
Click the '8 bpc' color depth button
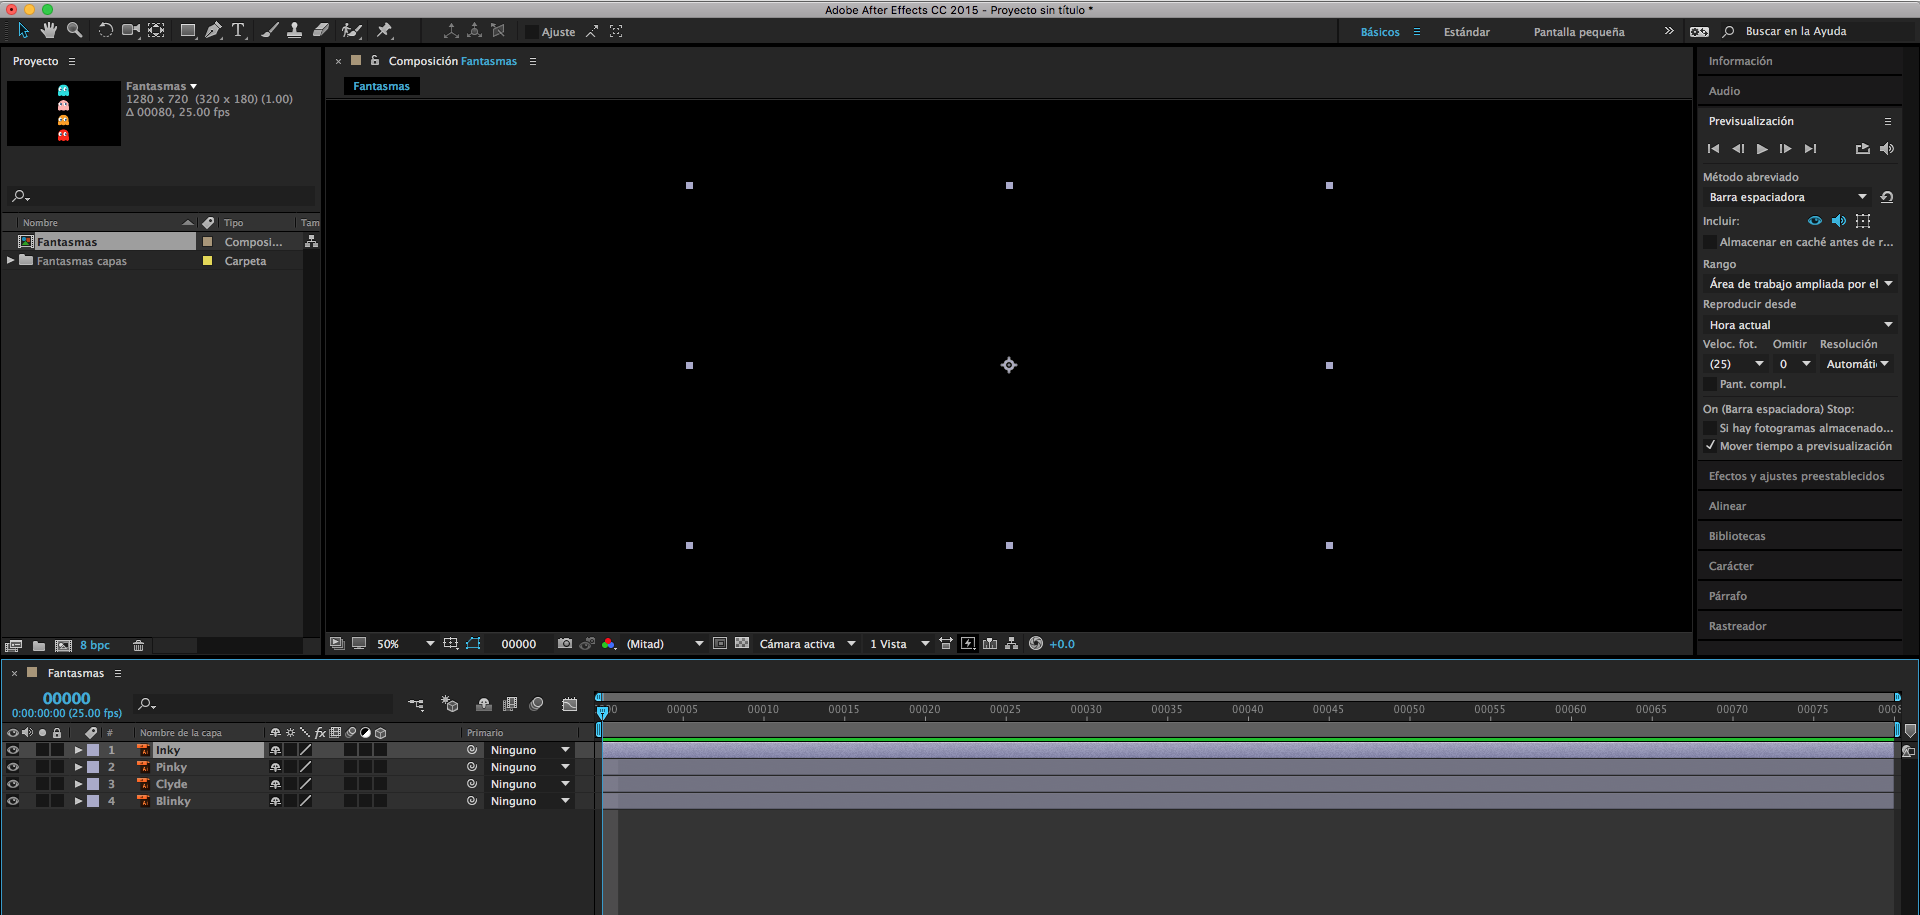(95, 646)
